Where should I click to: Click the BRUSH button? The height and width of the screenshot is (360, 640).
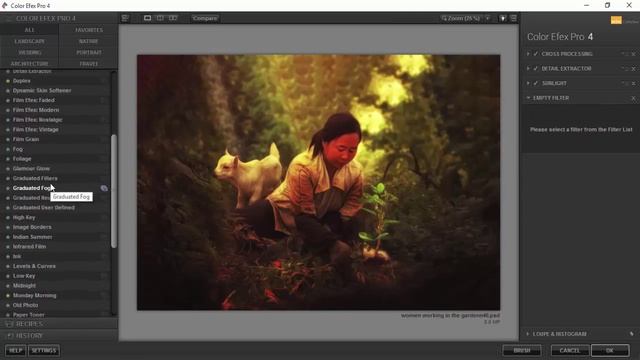[522, 351]
